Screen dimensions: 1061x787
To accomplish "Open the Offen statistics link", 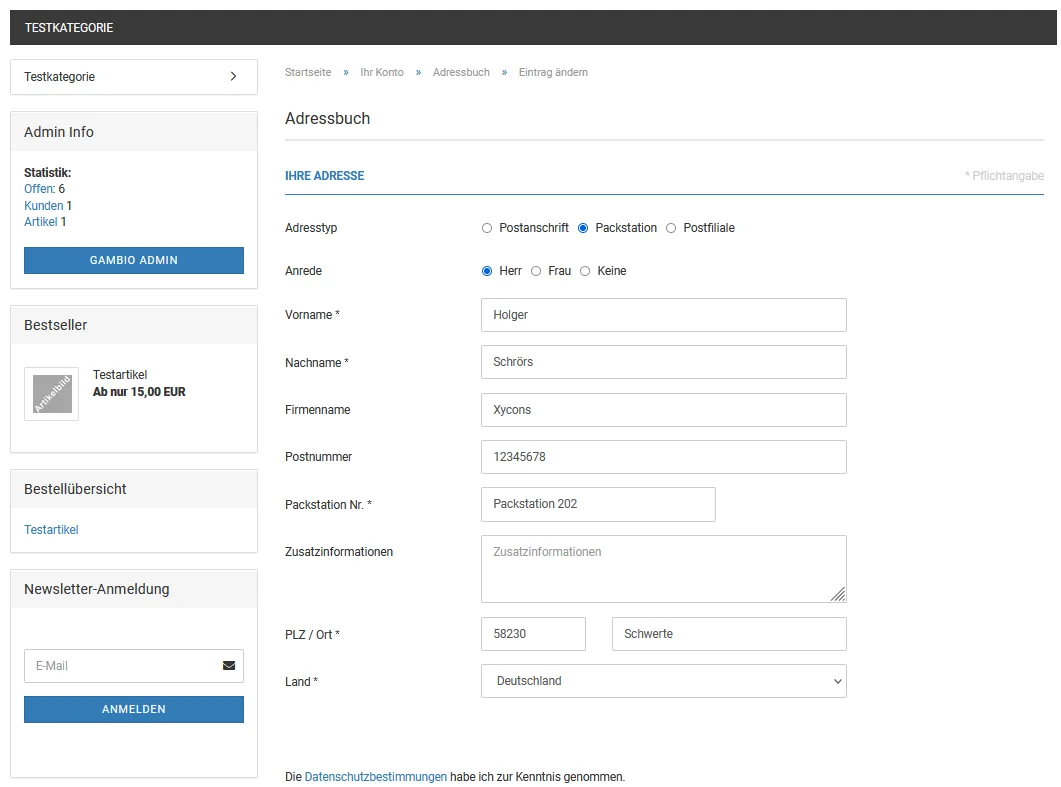I will click(x=39, y=189).
